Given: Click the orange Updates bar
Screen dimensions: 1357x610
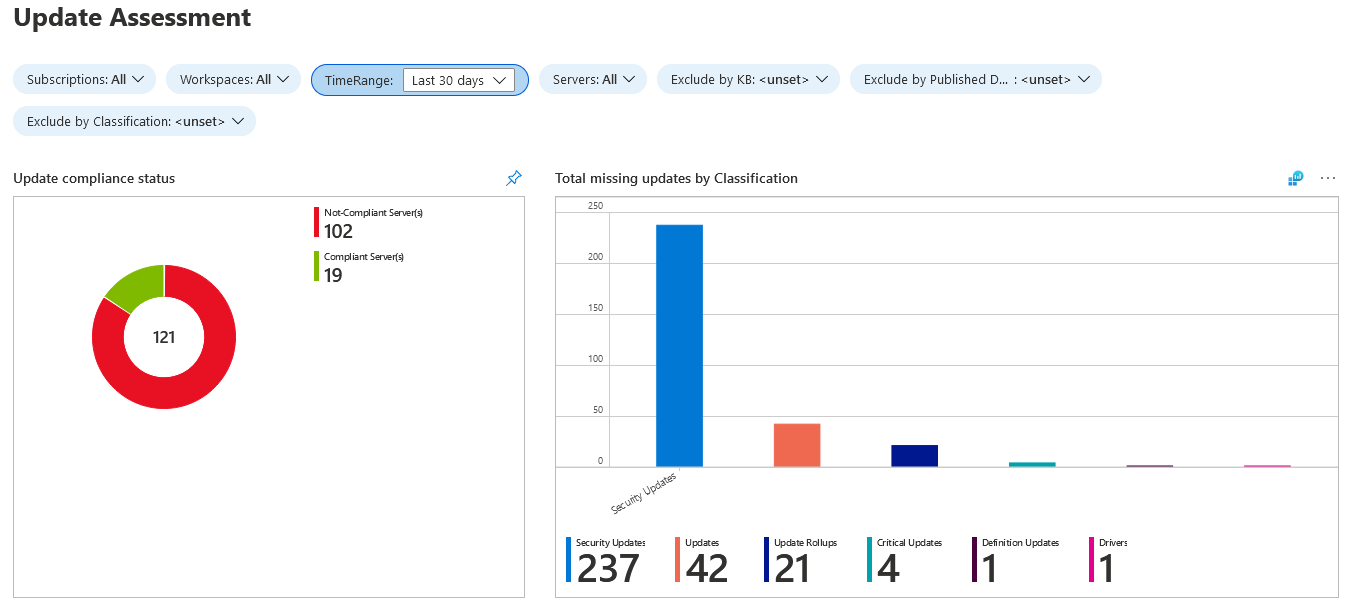Looking at the screenshot, I should pos(797,445).
